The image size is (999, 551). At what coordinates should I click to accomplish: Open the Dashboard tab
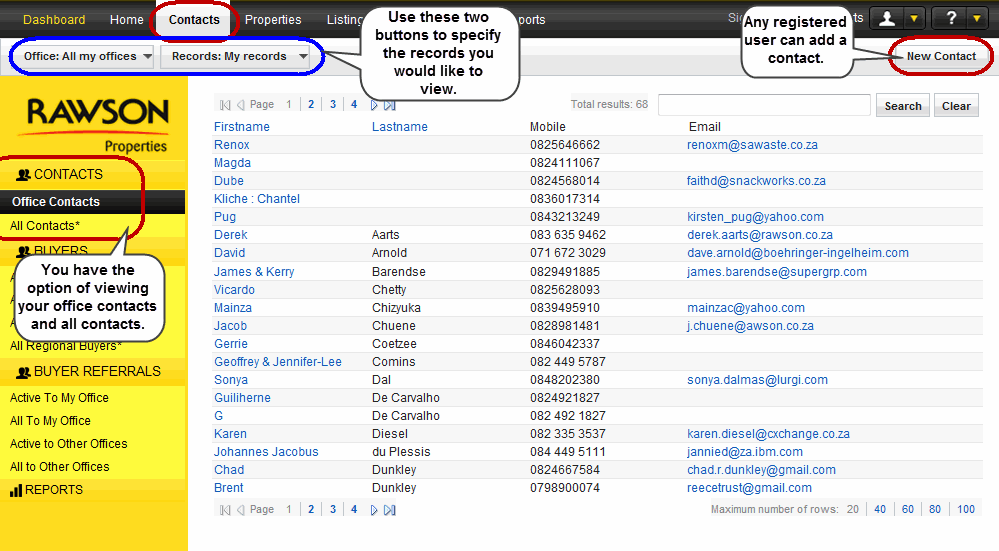coord(54,20)
